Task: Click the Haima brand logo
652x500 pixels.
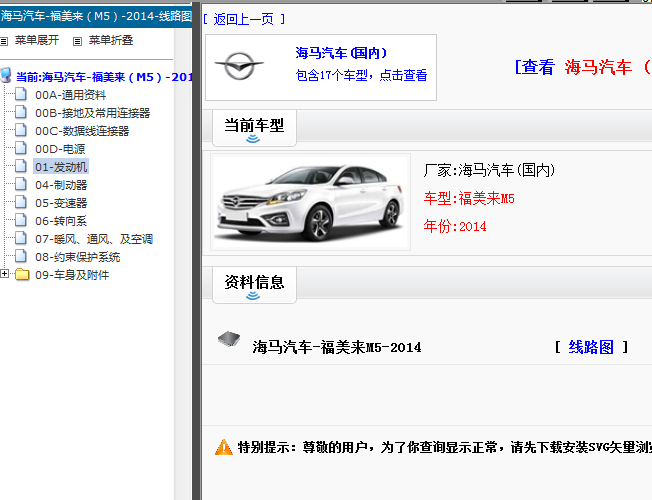Action: (239, 66)
